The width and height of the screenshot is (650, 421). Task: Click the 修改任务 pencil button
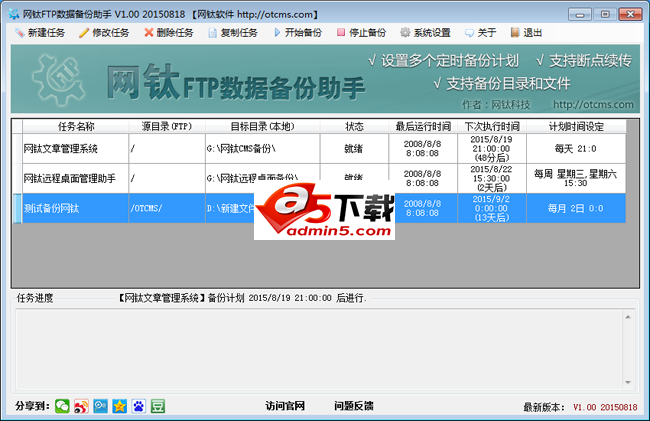click(104, 33)
